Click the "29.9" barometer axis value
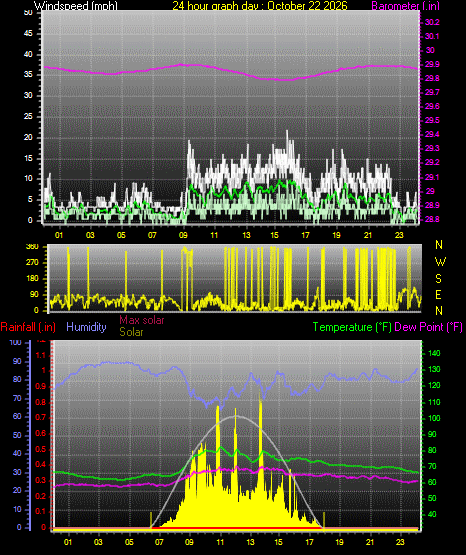This screenshot has height=555, width=466. [x=432, y=64]
